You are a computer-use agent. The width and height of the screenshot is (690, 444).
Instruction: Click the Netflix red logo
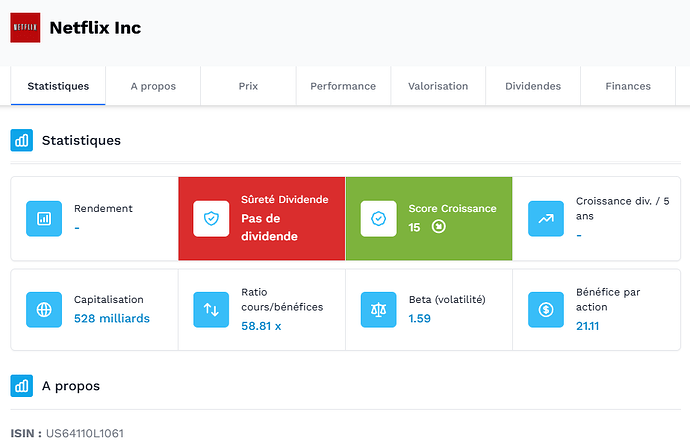pyautogui.click(x=25, y=28)
